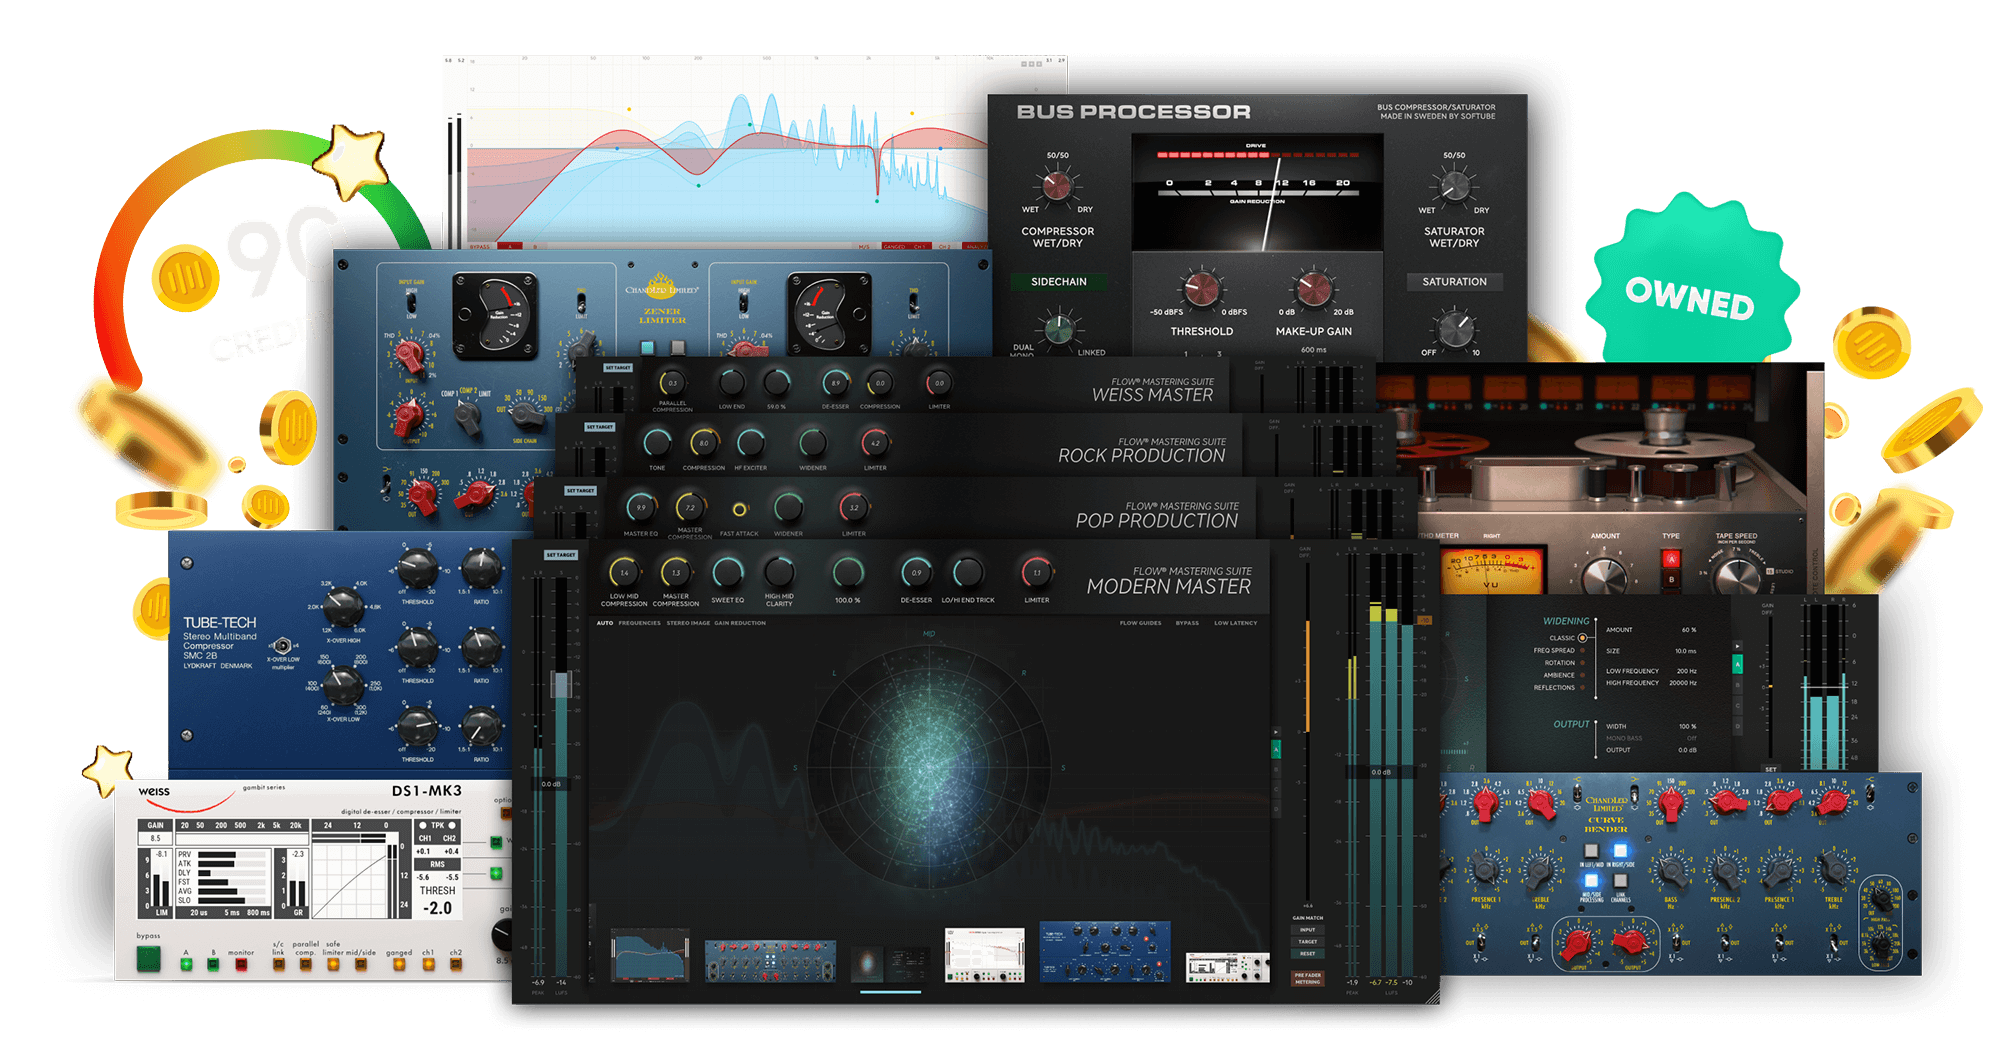Viewport: 2000px width, 1041px height.
Task: Toggle the s/c link button on Weiss DS1-MK3
Action: [278, 965]
